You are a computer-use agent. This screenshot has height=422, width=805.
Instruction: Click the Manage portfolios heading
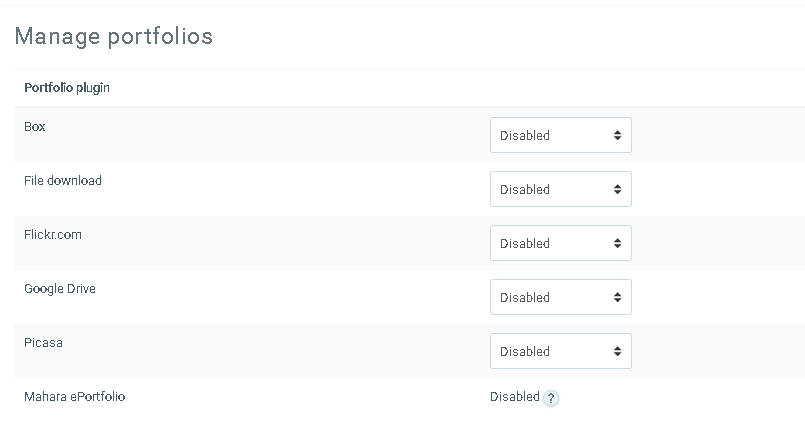[113, 37]
